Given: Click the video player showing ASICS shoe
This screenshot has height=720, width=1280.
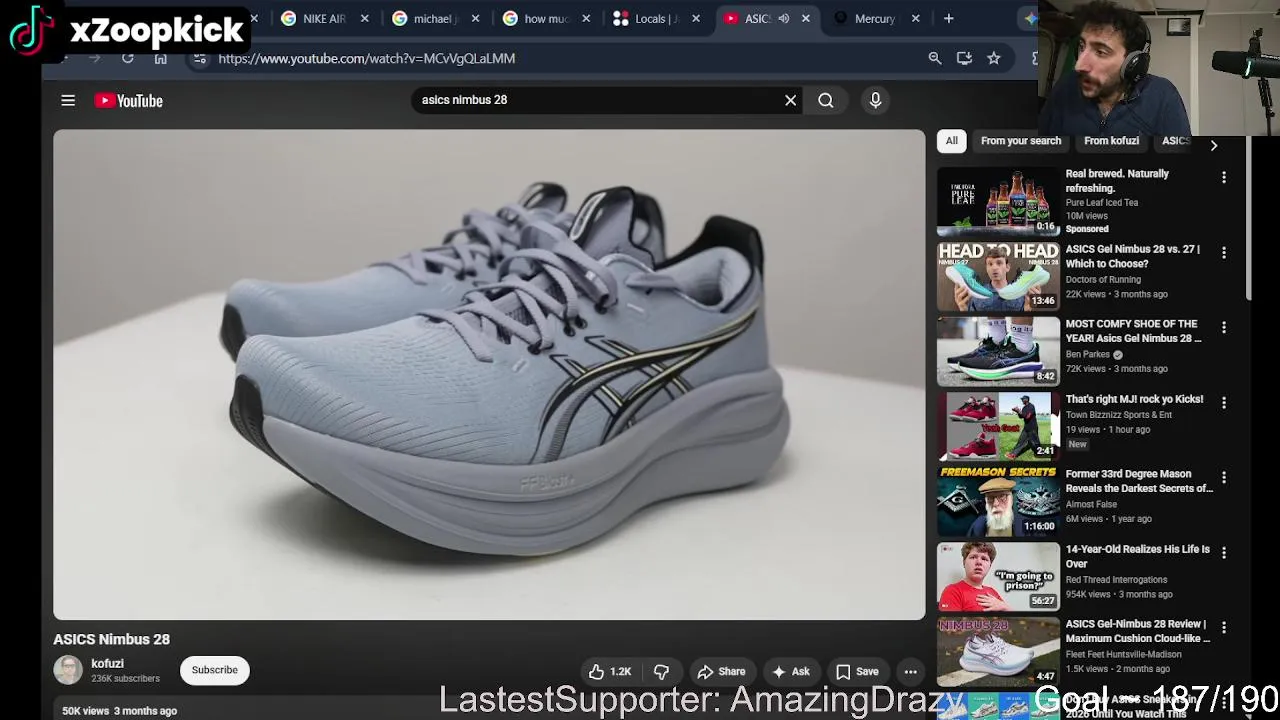Looking at the screenshot, I should (x=489, y=374).
